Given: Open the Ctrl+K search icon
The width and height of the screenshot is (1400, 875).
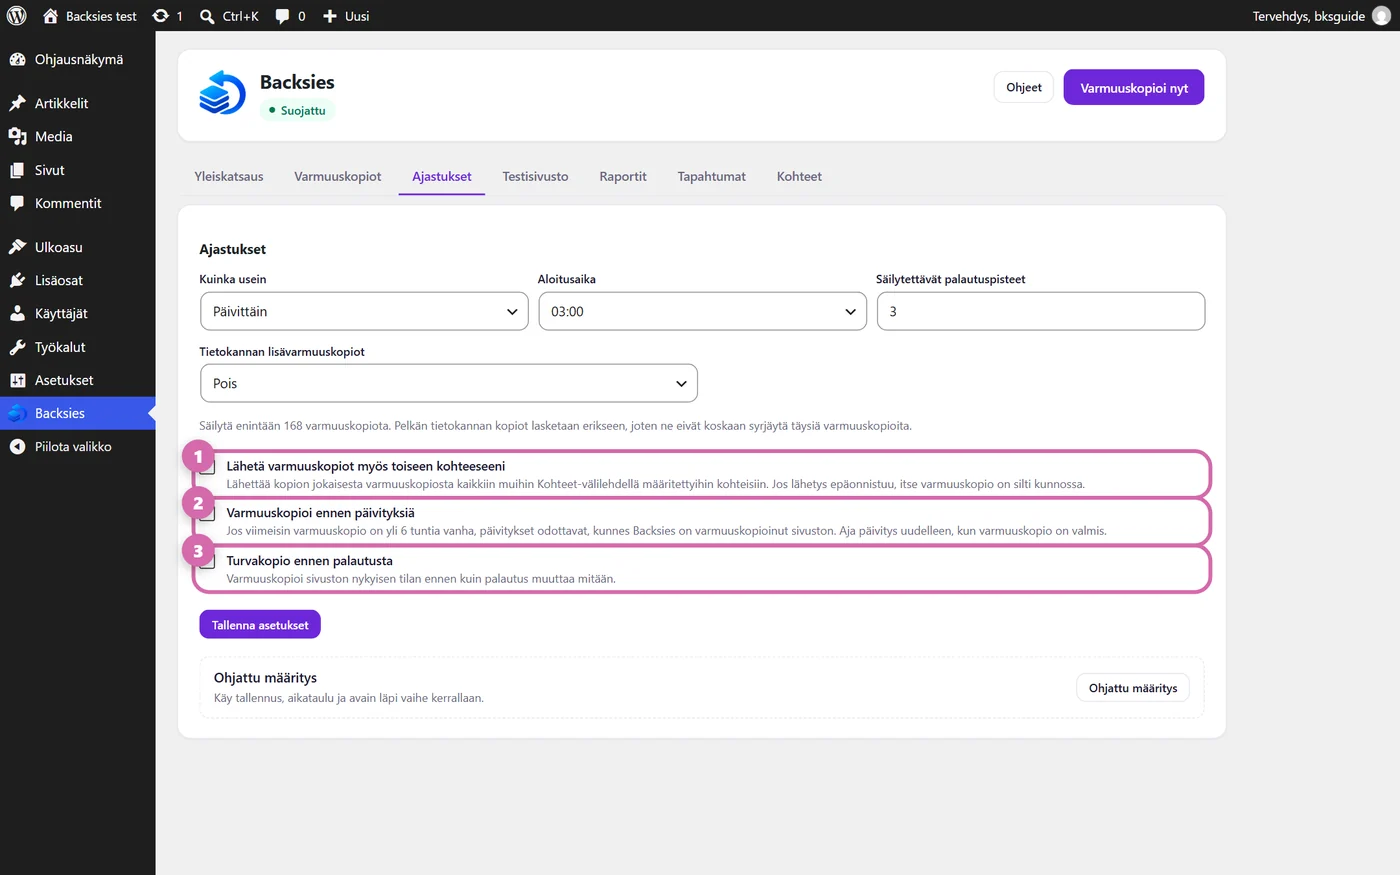Looking at the screenshot, I should pos(207,16).
